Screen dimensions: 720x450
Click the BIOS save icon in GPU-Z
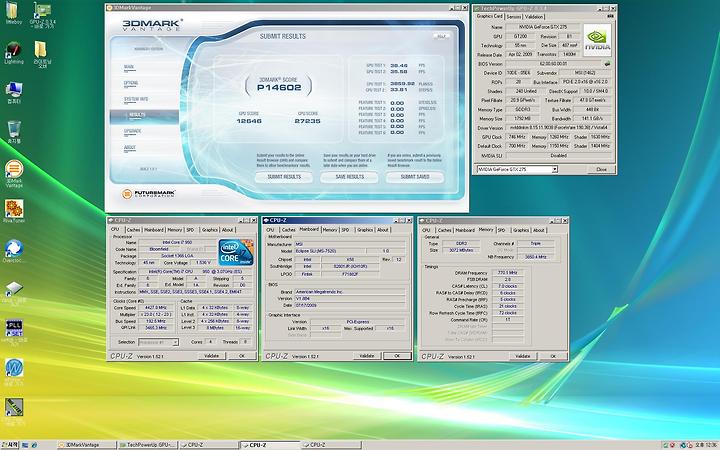click(x=608, y=64)
